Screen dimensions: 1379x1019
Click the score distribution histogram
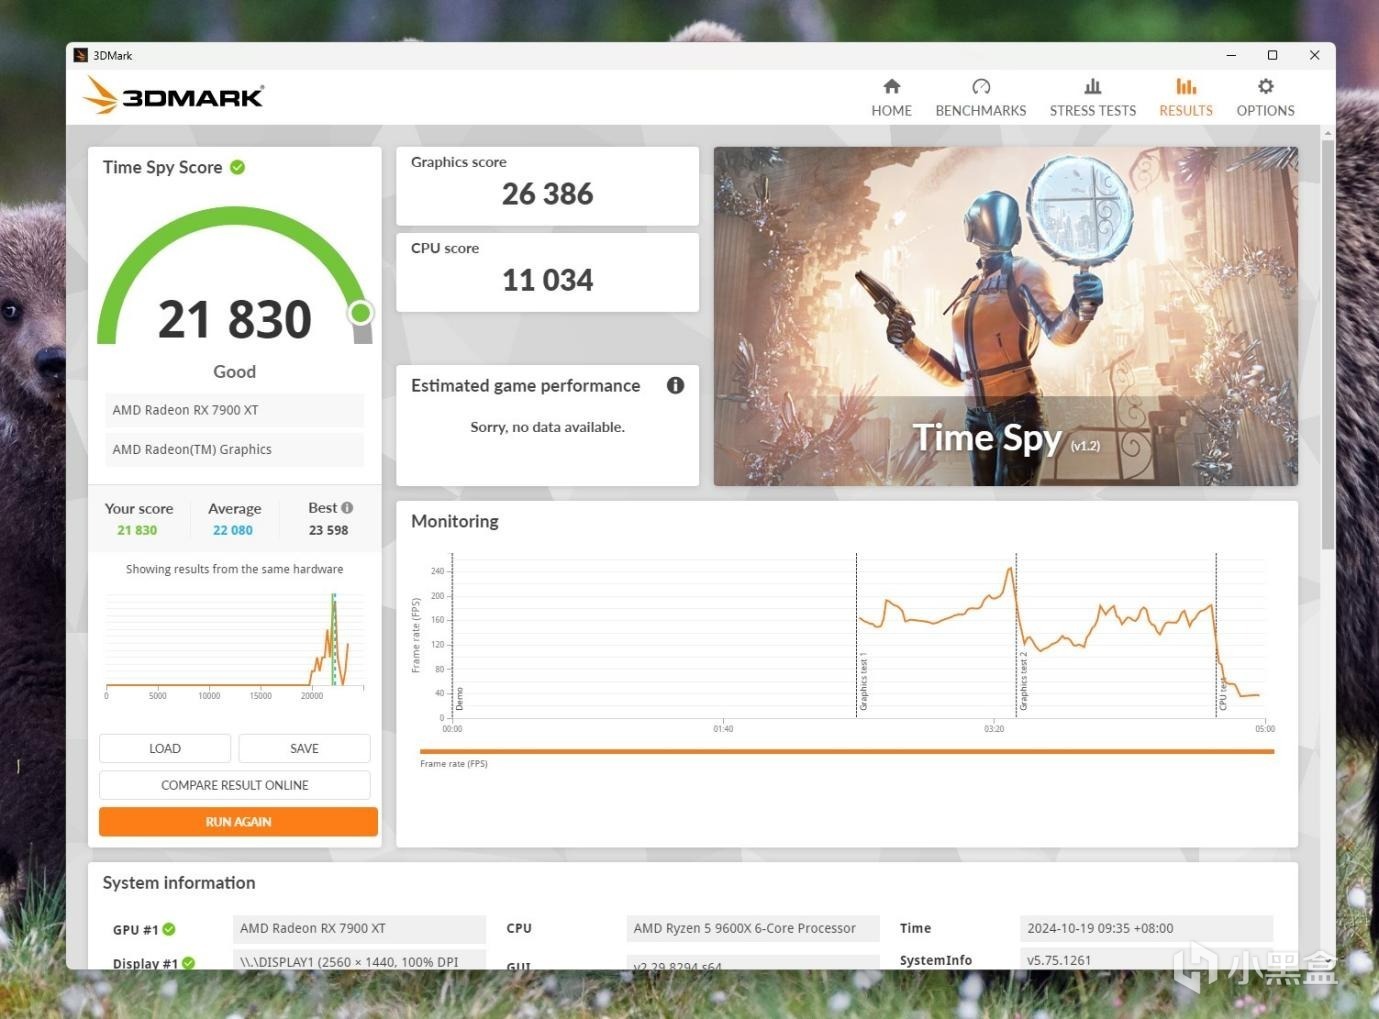tap(235, 645)
